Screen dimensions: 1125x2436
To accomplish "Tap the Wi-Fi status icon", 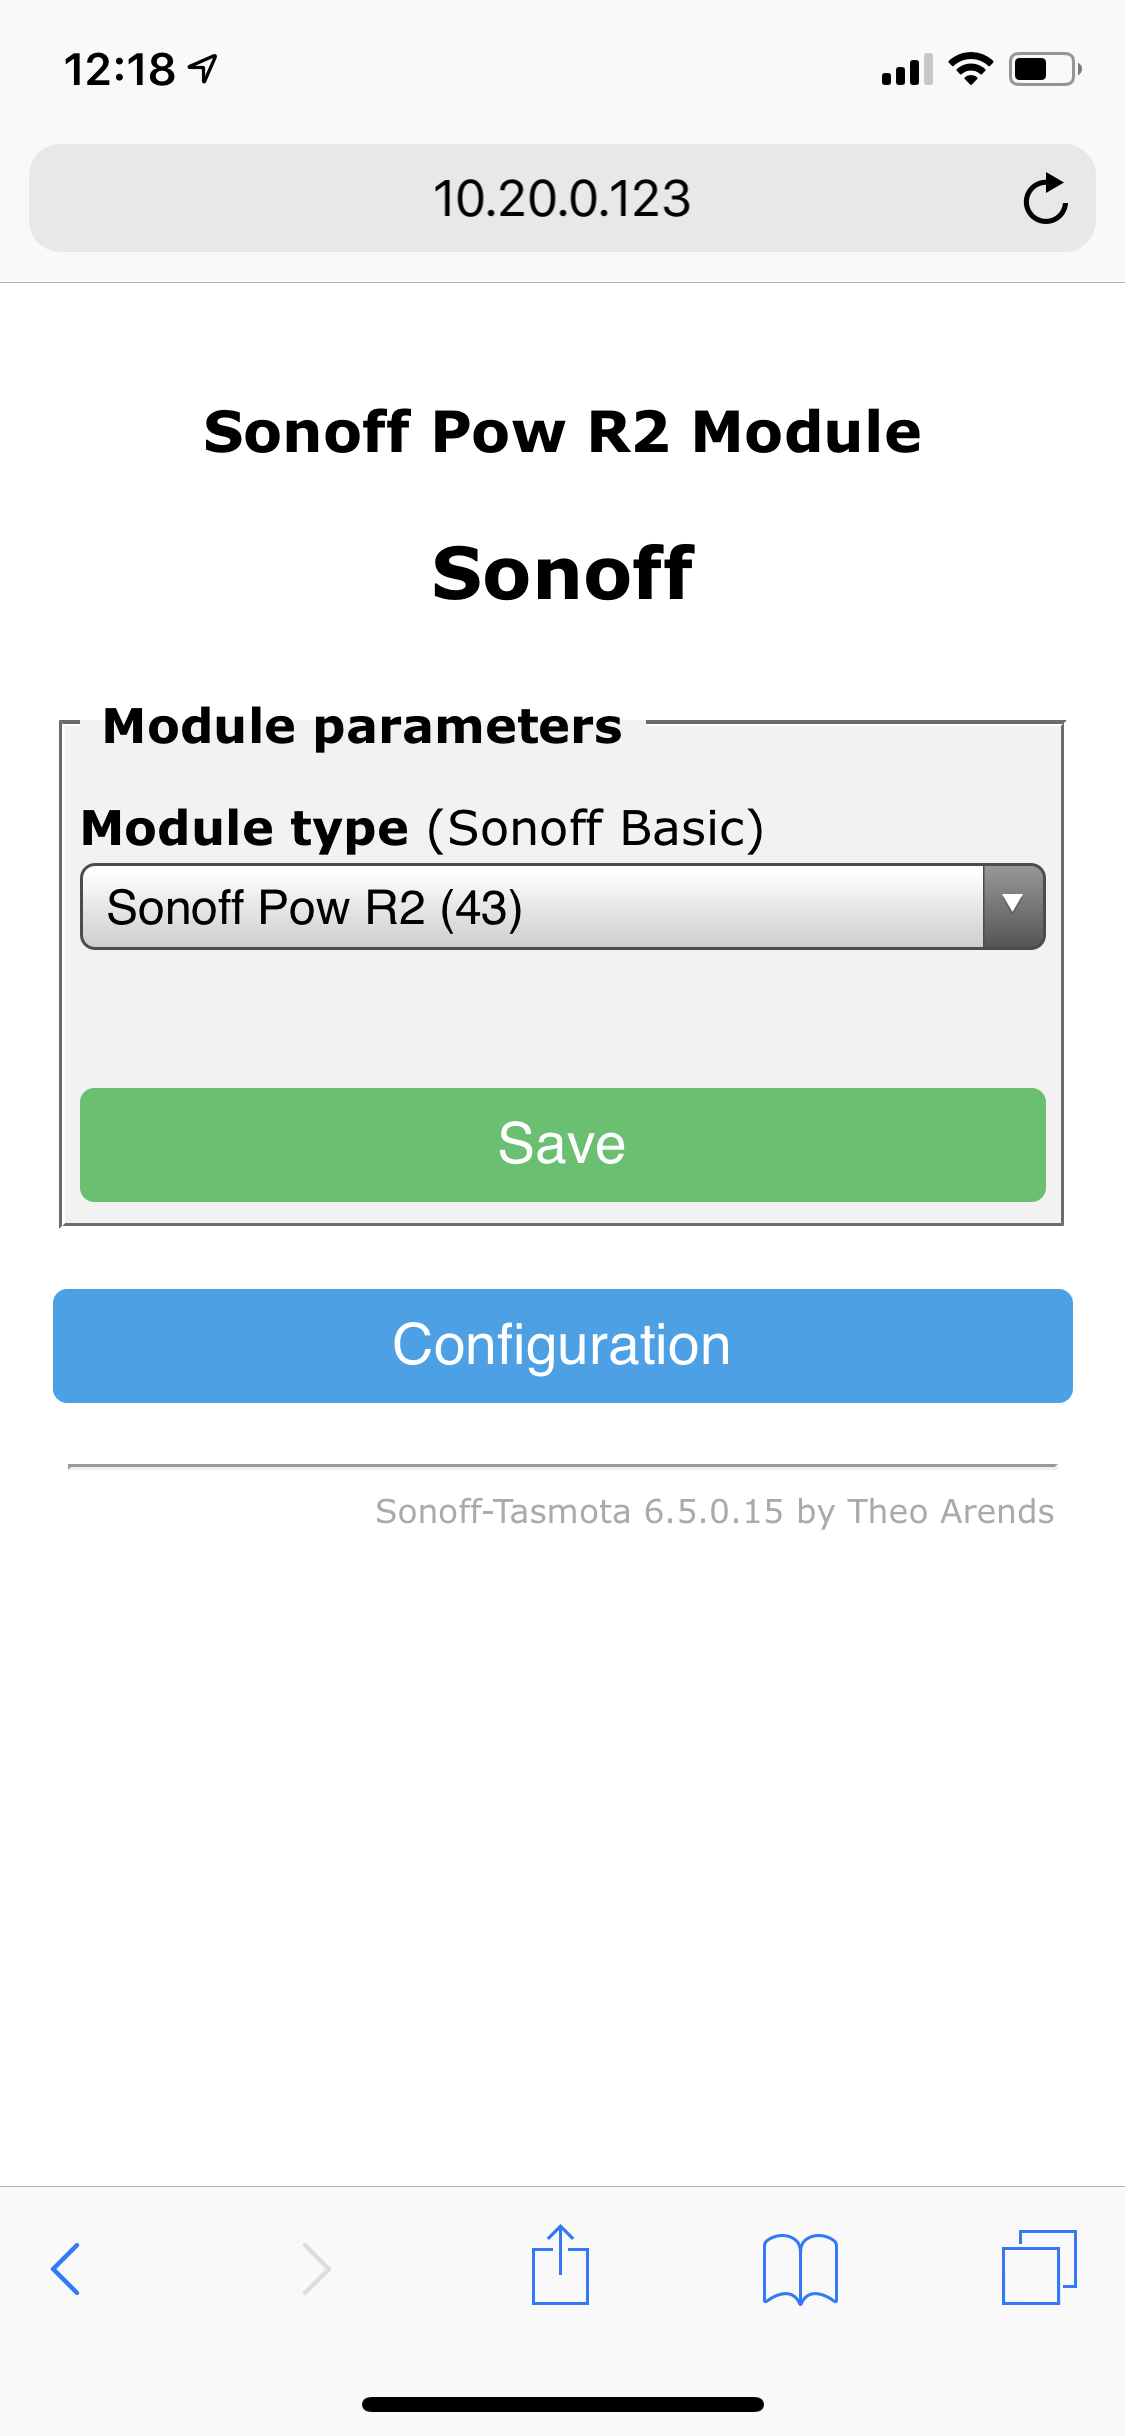I will (x=970, y=69).
